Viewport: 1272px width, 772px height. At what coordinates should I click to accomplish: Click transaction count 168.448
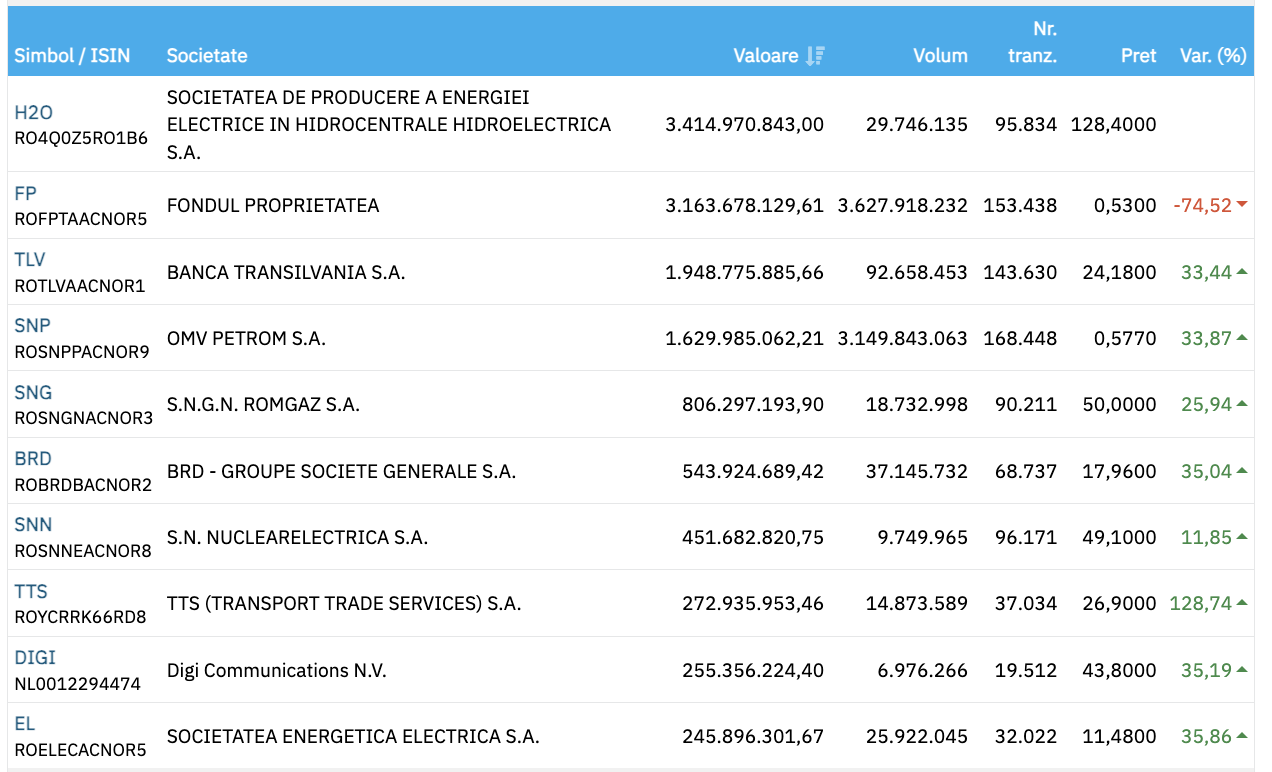[1021, 338]
